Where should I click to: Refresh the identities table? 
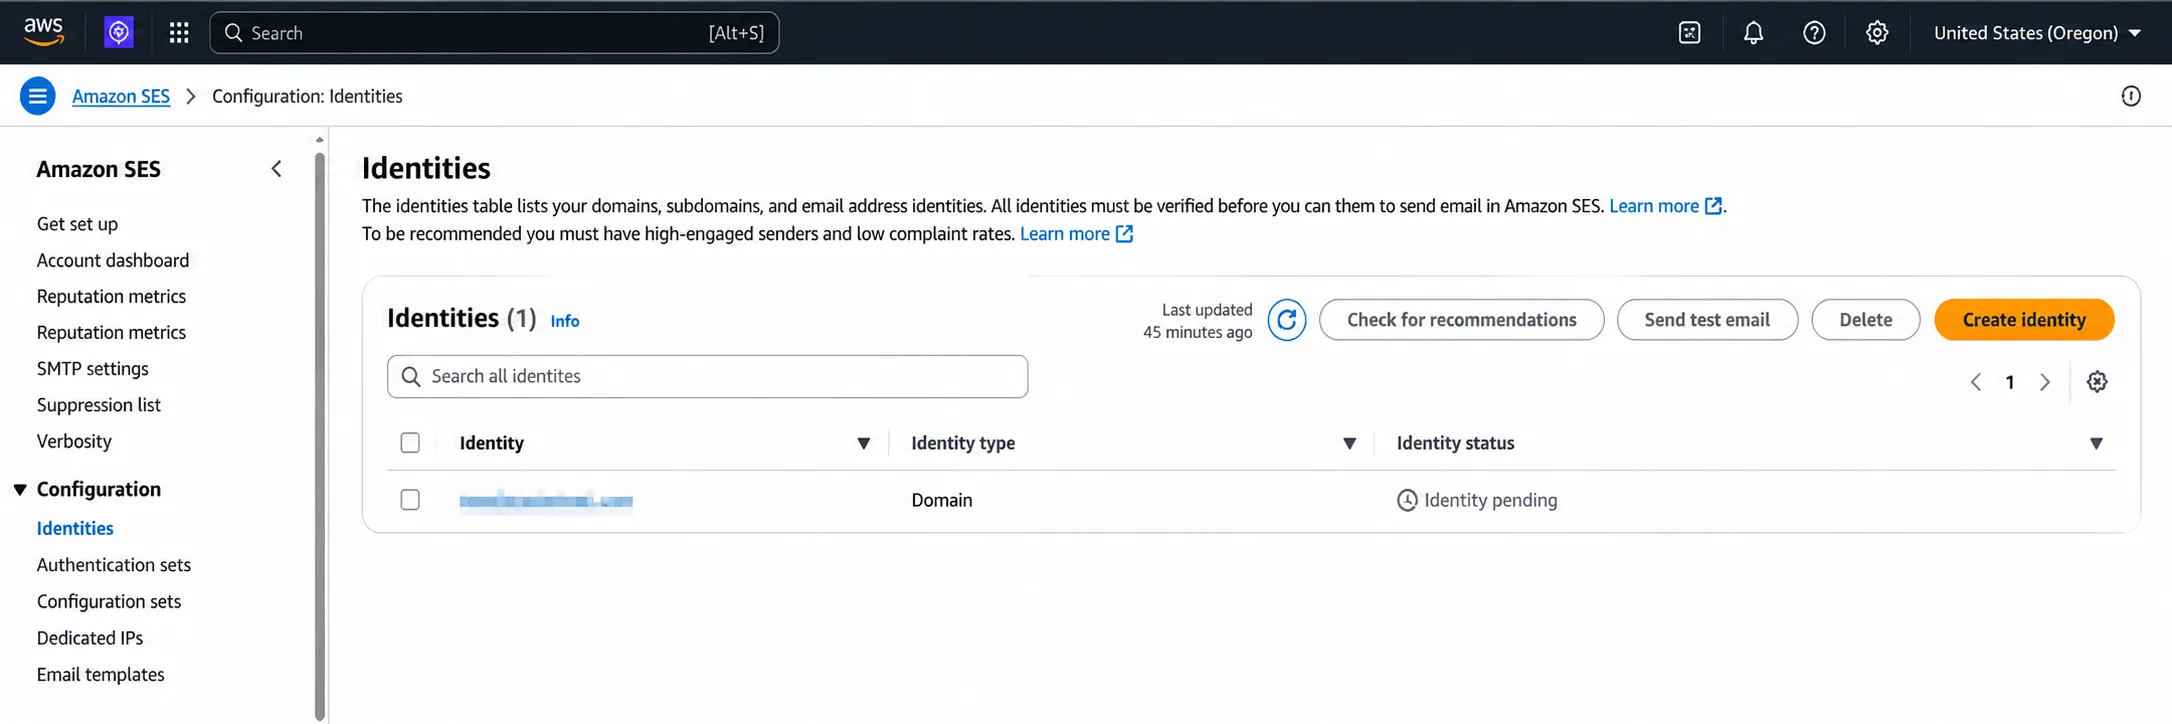1287,320
